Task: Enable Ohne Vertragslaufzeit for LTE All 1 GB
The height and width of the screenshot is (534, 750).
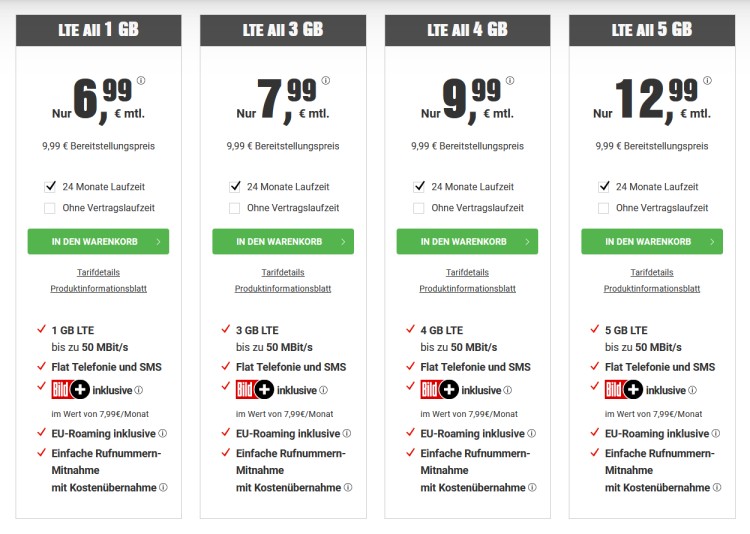Action: (50, 208)
